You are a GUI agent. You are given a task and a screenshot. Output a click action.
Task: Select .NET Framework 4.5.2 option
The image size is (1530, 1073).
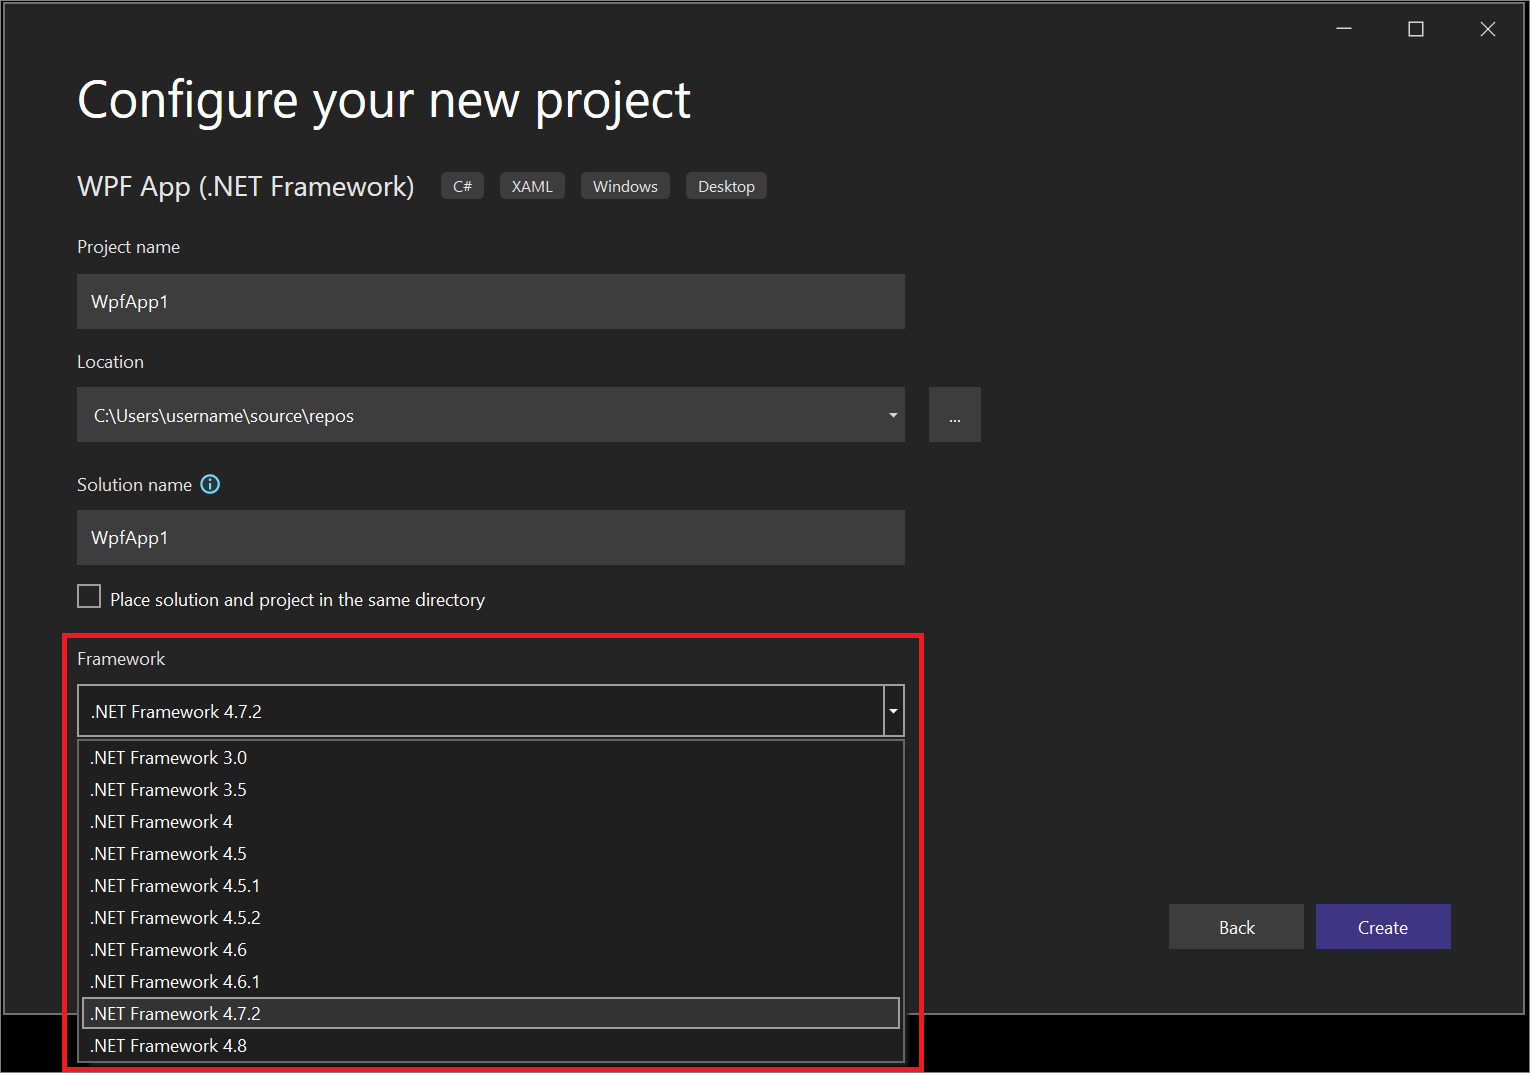click(x=491, y=918)
